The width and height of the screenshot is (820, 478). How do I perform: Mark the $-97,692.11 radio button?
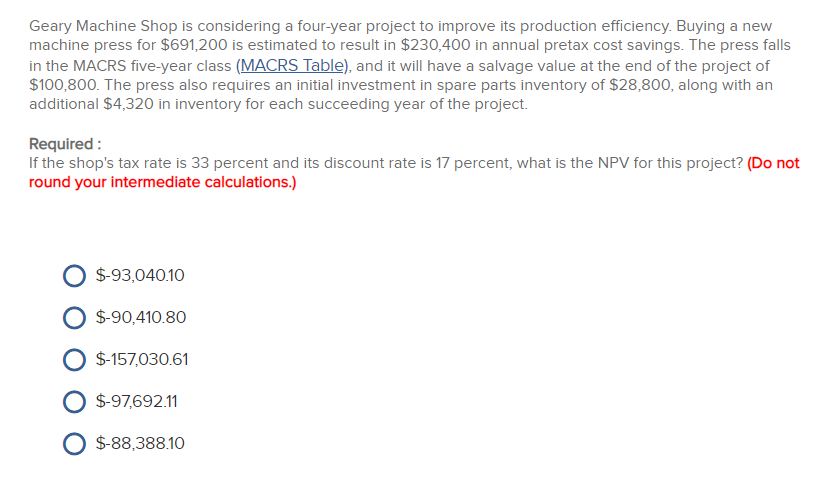pyautogui.click(x=74, y=402)
